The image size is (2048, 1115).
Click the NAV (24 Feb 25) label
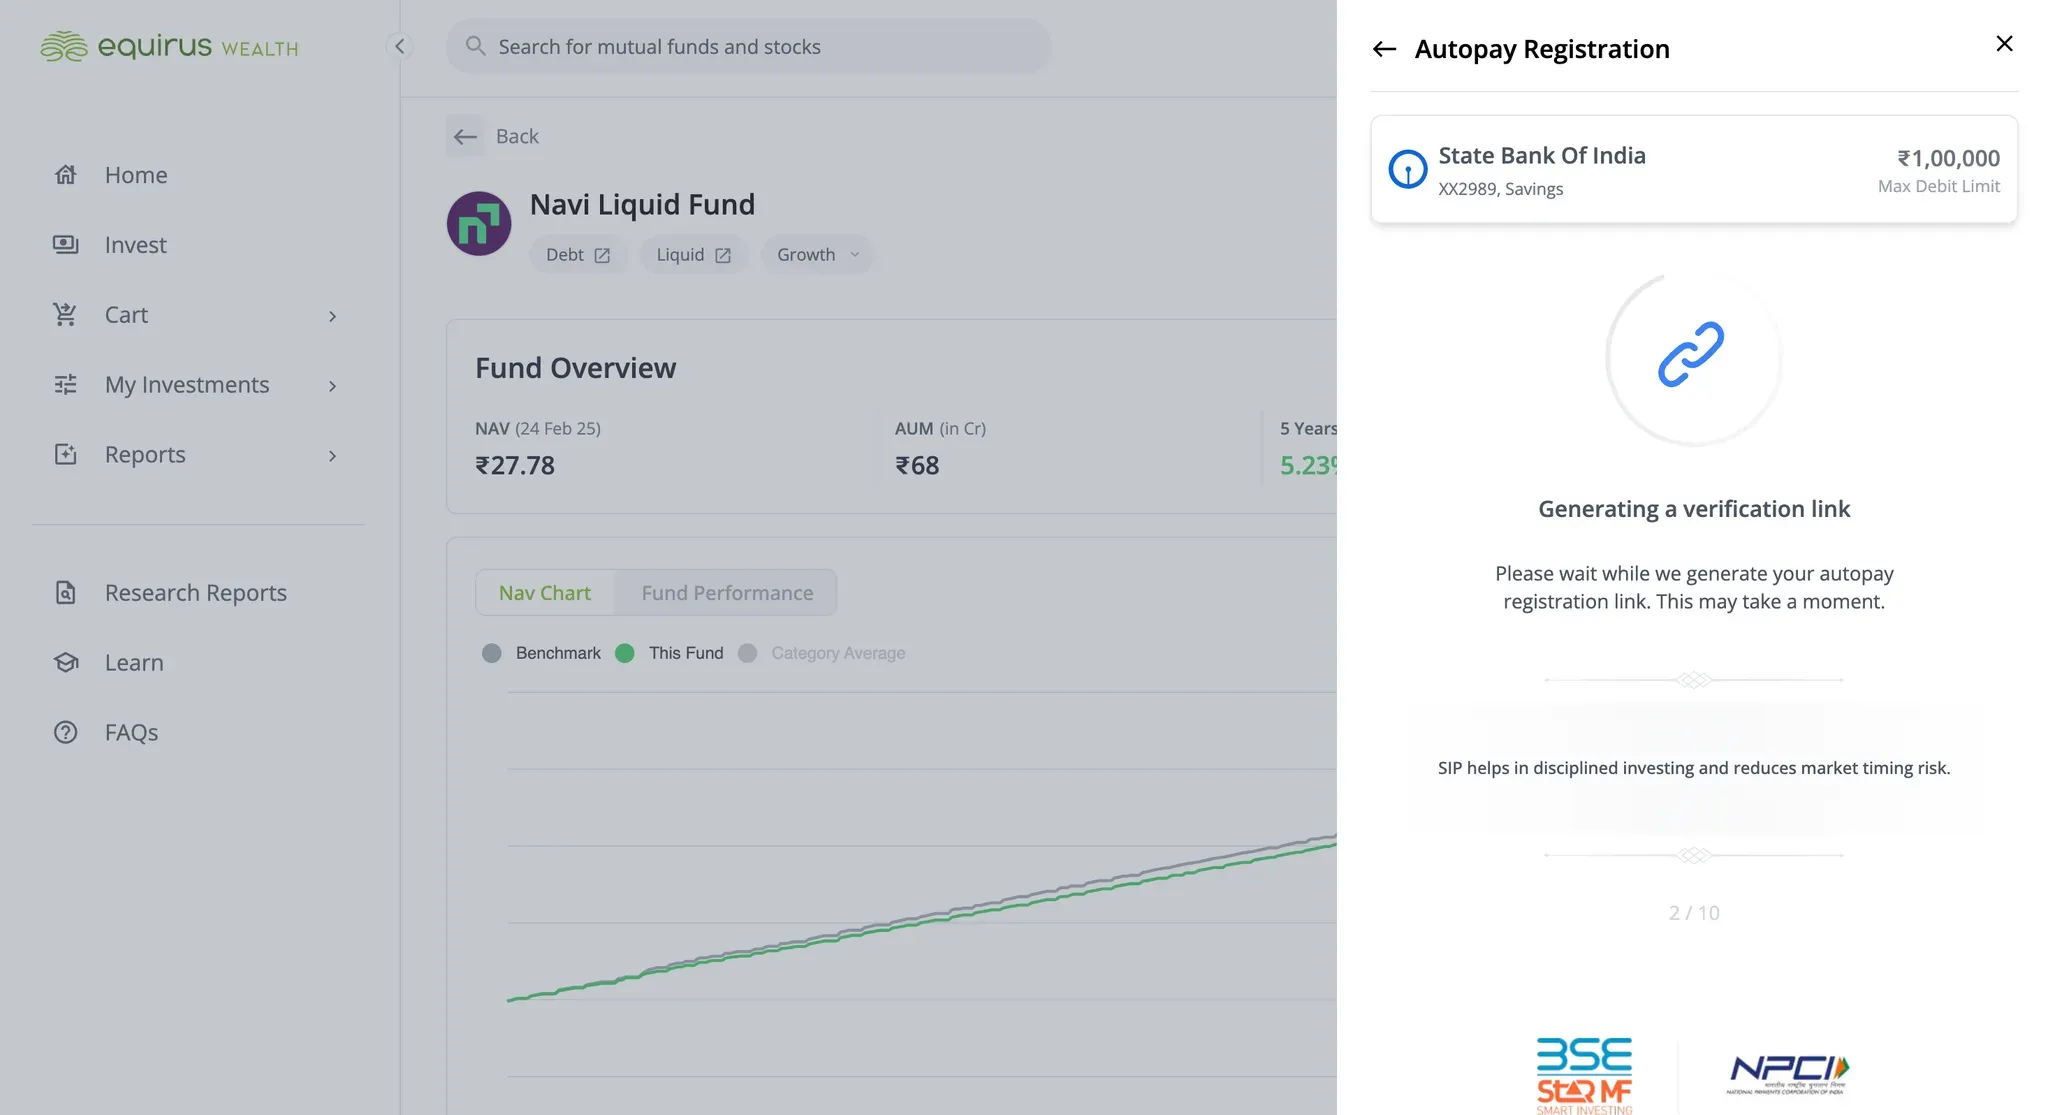[x=538, y=429]
